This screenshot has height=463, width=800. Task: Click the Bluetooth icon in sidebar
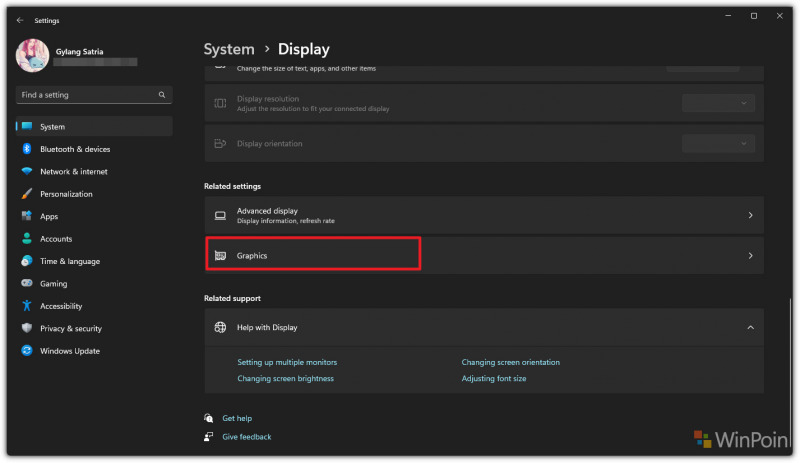click(x=27, y=149)
